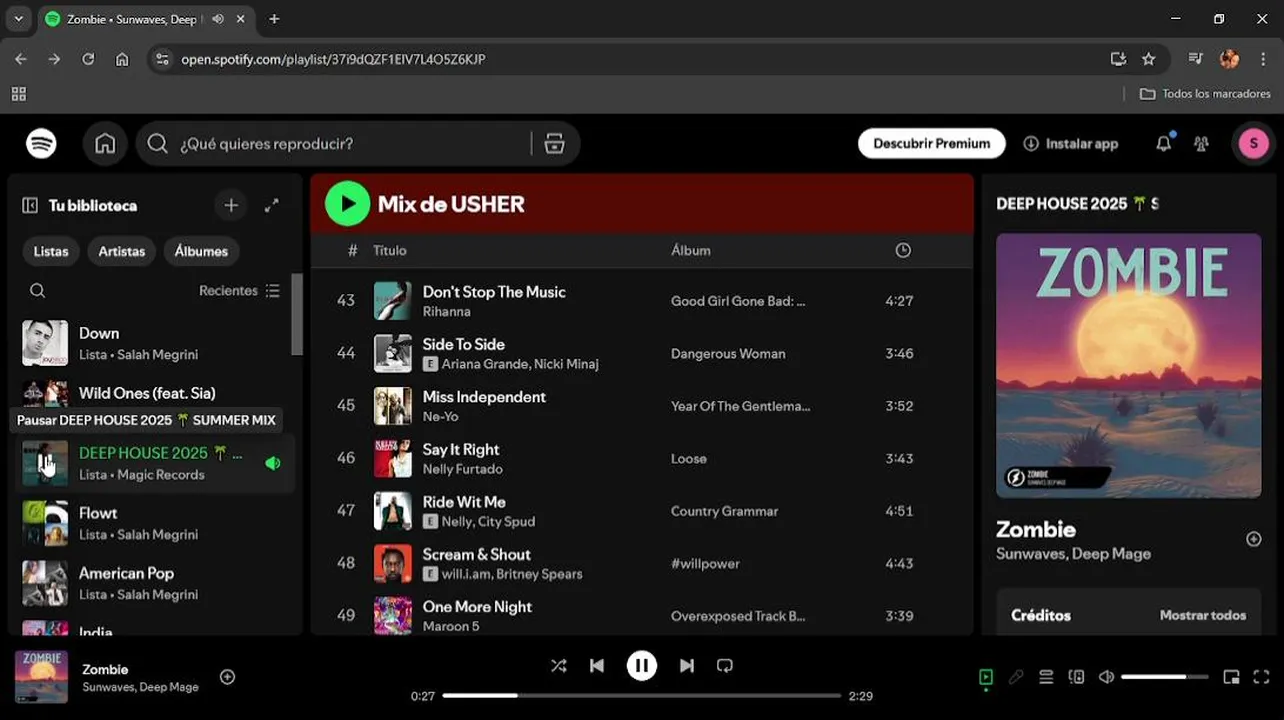The height and width of the screenshot is (720, 1284).
Task: Open the pink S profile avatar
Action: 1253,144
